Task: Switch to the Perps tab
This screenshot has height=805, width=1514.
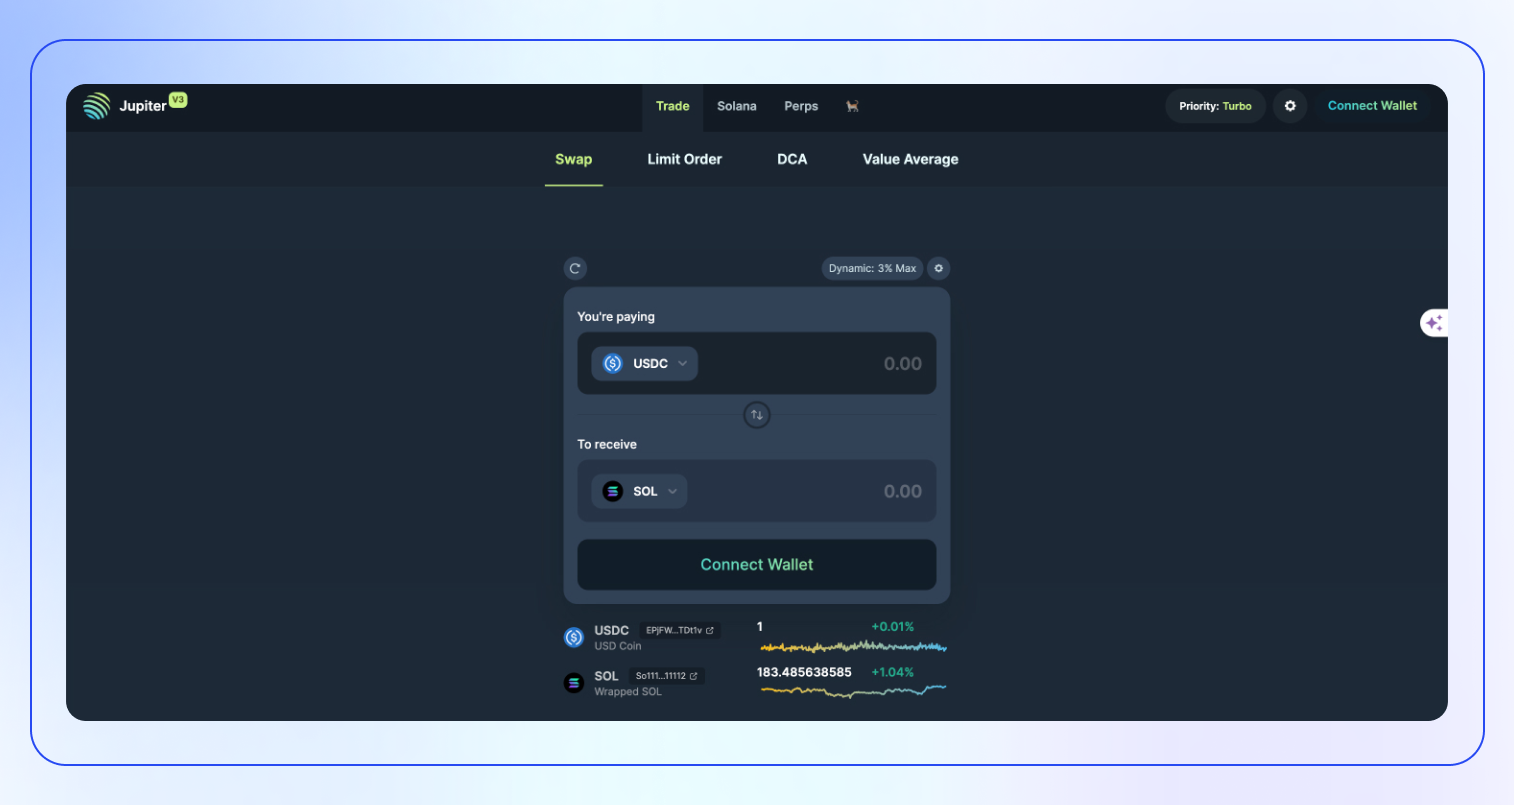Action: pos(801,106)
